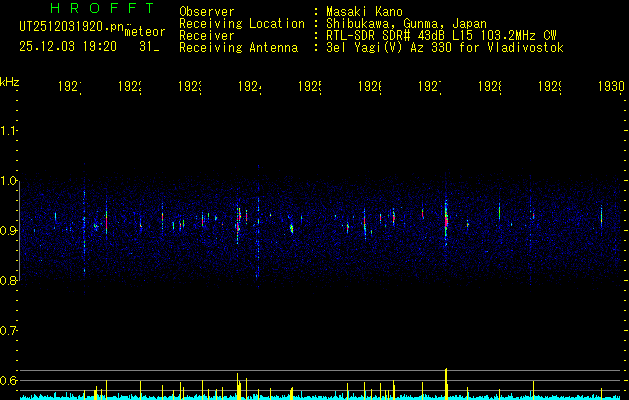Click the 1930 time axis marker
Viewport: 629px width, 400px height.
tap(611, 87)
